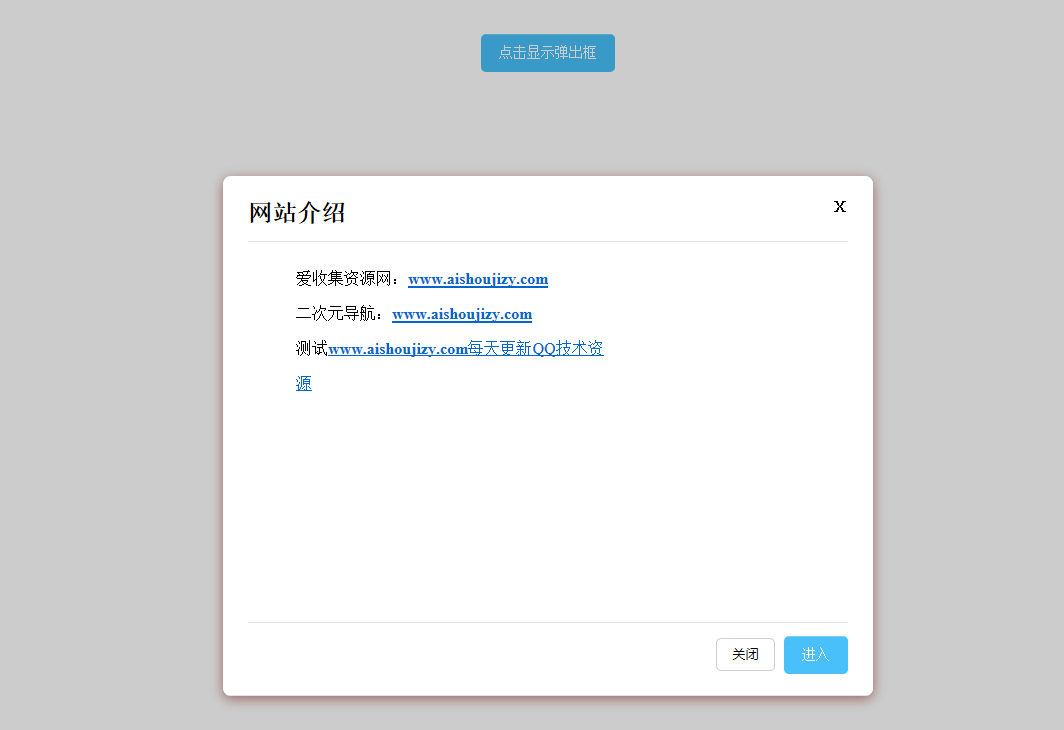Click the first www.aishoujizy.com link
The height and width of the screenshot is (730, 1064).
478,279
